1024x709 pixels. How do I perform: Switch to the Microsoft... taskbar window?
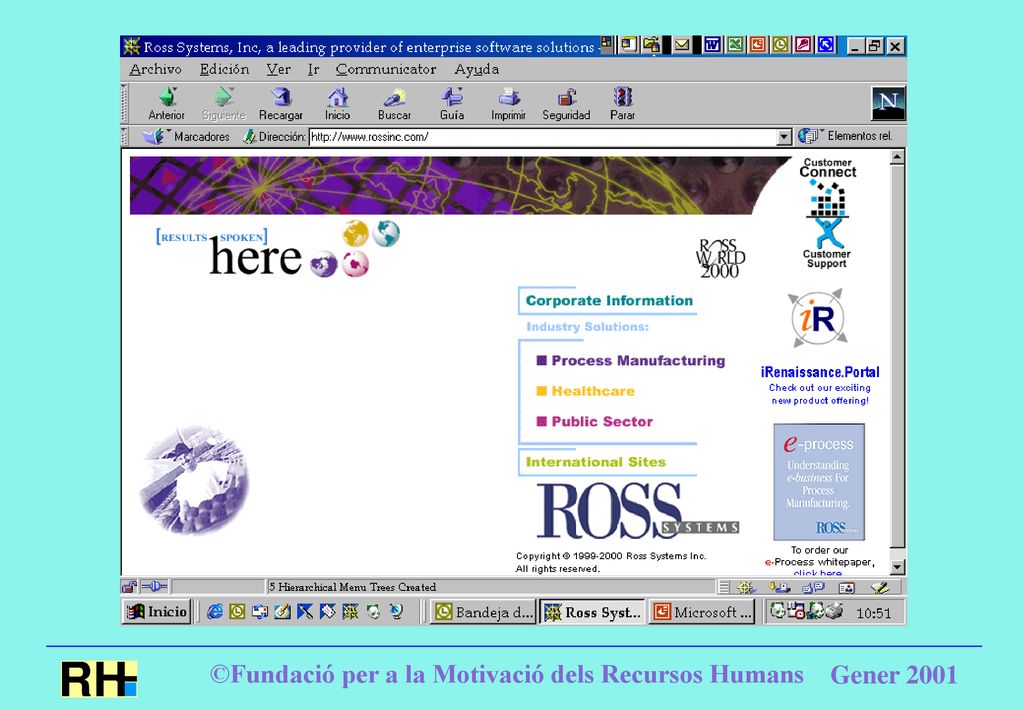(x=702, y=612)
